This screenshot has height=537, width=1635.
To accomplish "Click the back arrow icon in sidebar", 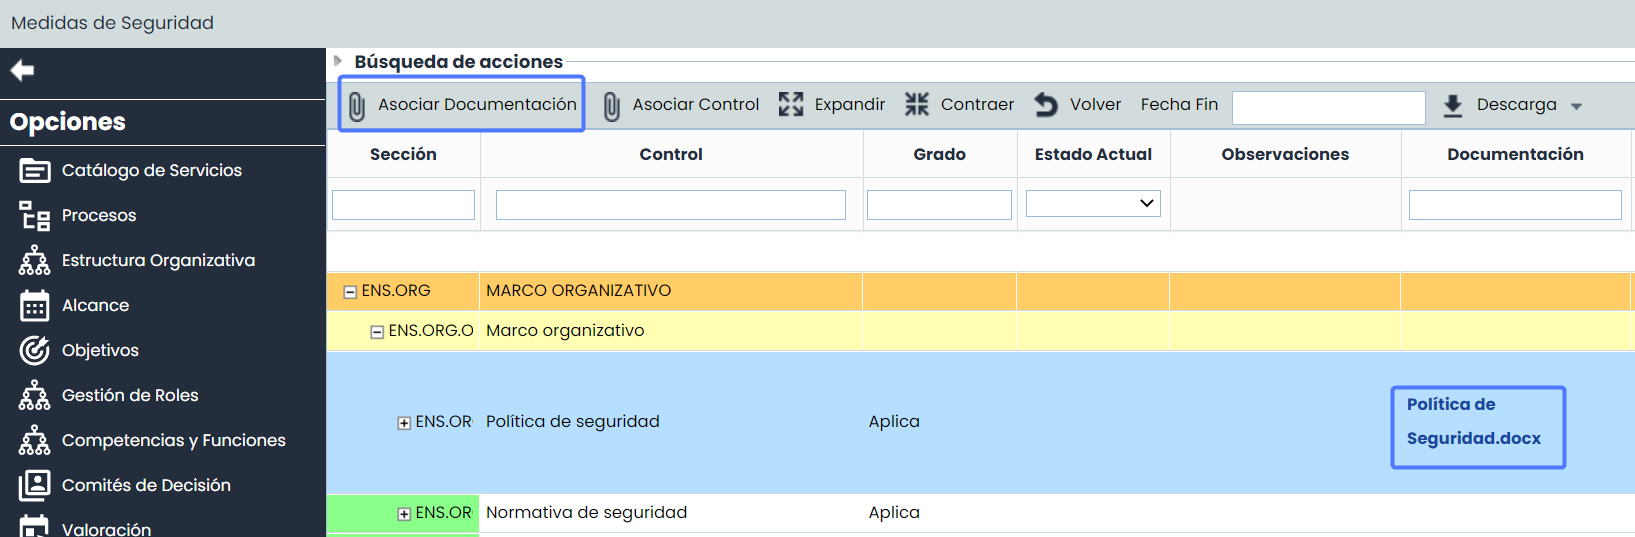I will (x=22, y=70).
